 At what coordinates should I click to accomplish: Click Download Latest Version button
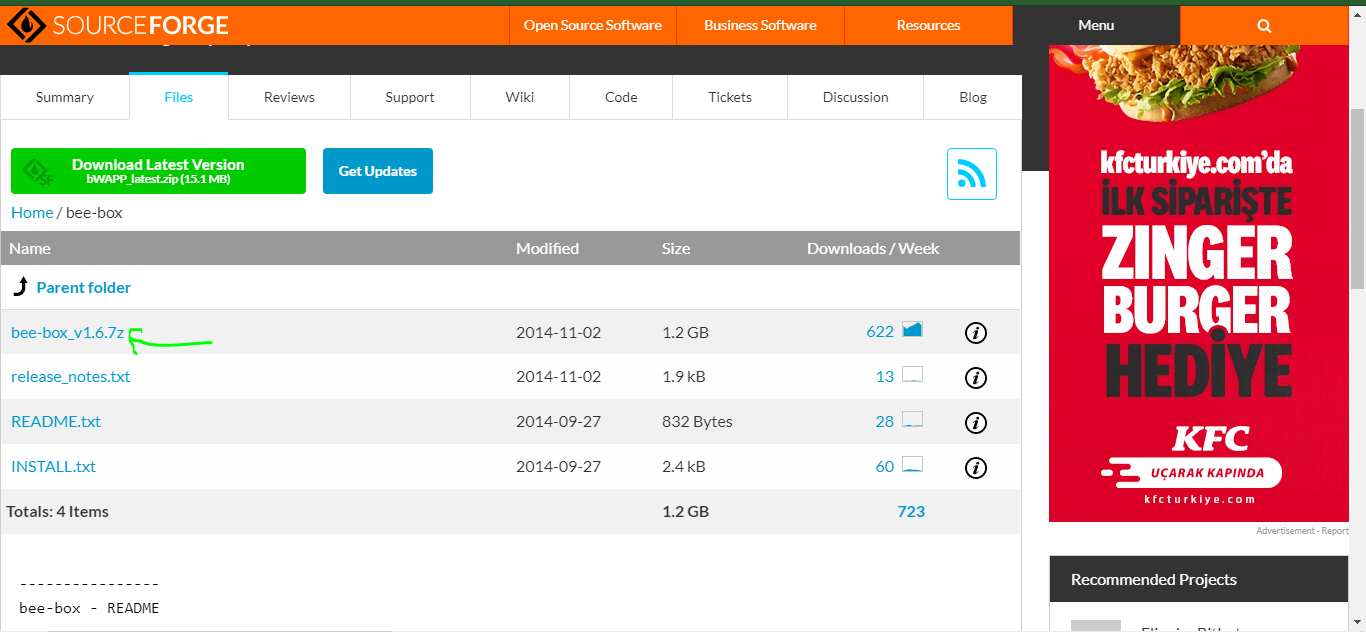point(158,171)
